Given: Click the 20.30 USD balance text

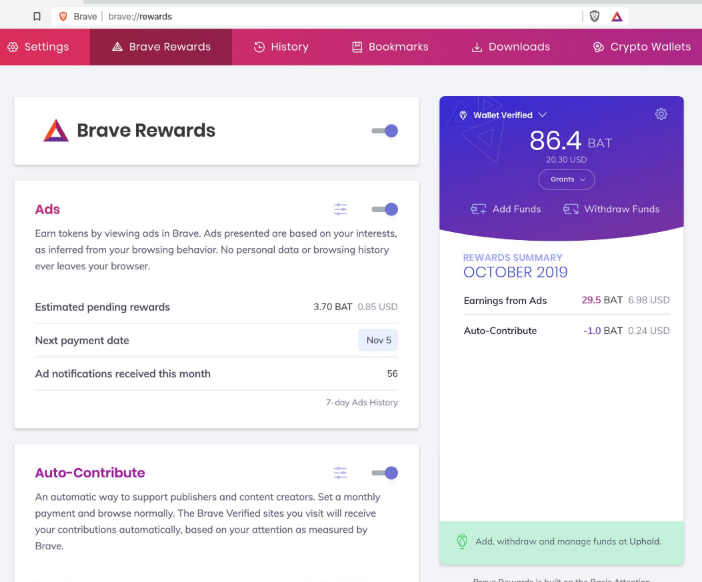Looking at the screenshot, I should click(x=566, y=160).
